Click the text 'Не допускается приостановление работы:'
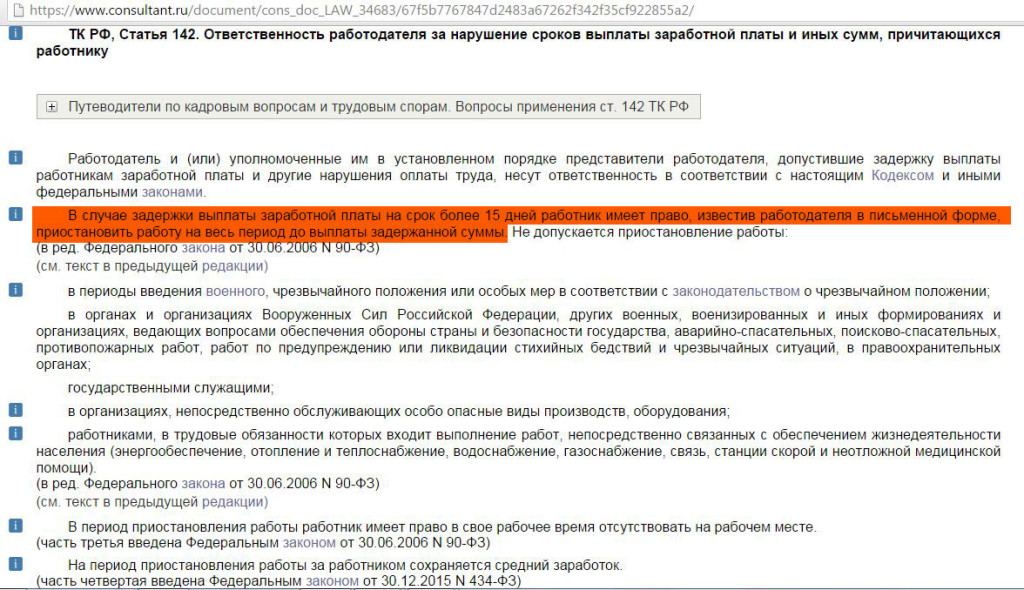1024x590 pixels. (x=650, y=232)
